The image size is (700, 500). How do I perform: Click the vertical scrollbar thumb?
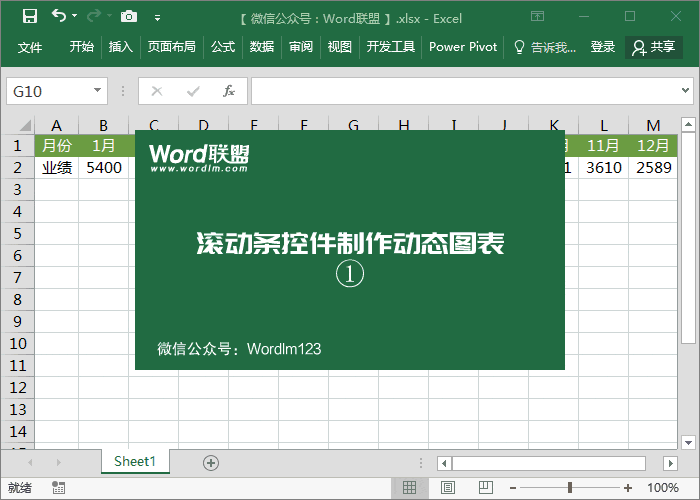click(x=688, y=238)
